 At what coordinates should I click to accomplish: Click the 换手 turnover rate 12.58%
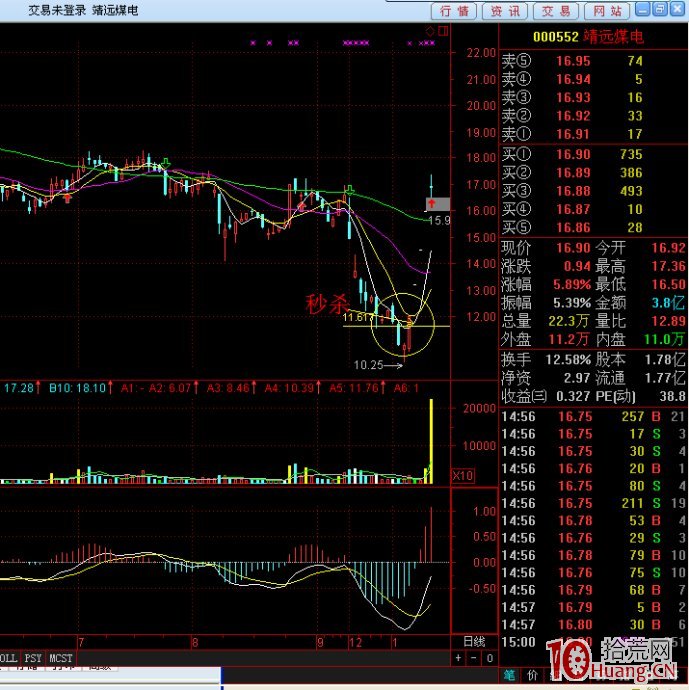pos(568,360)
